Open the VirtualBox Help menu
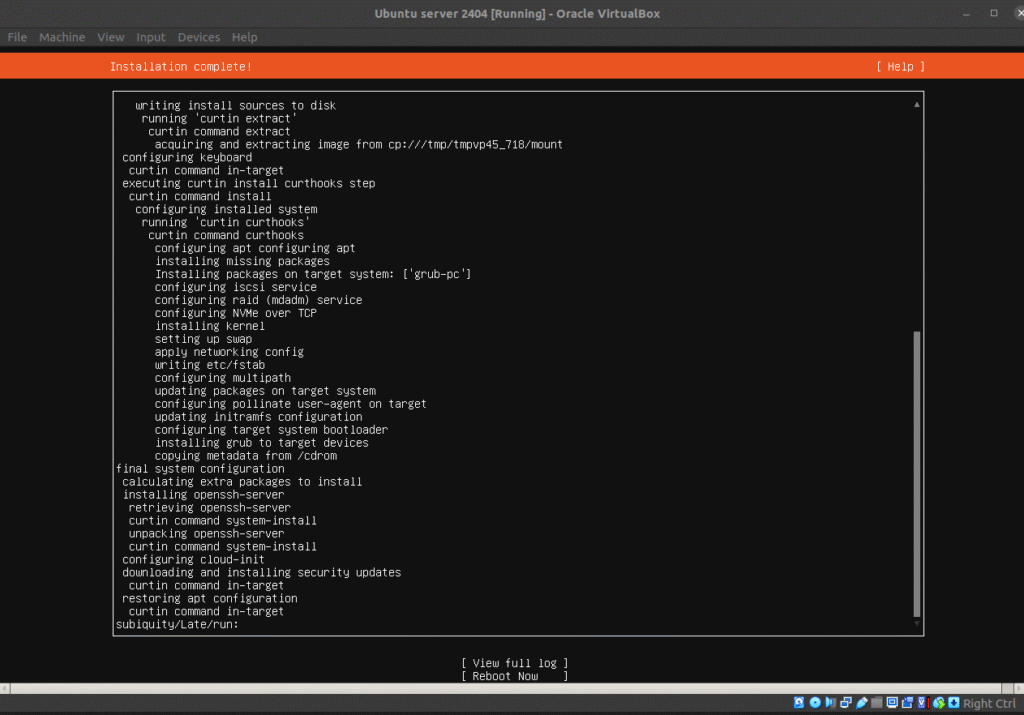 244,37
